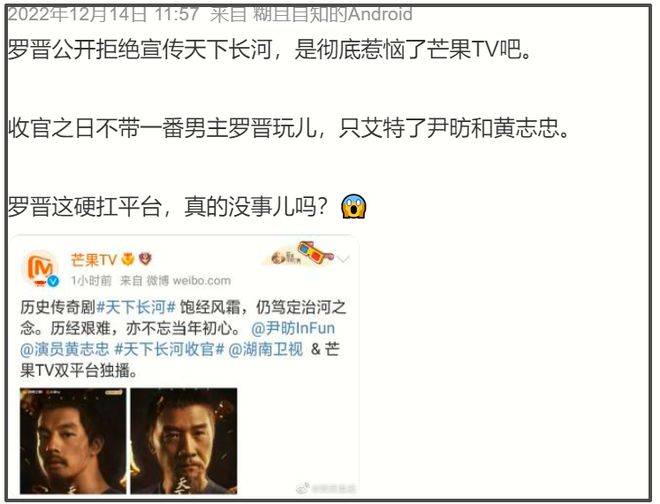Open the #天下长河收官# hashtag
660x504 pixels.
pyautogui.click(x=169, y=349)
